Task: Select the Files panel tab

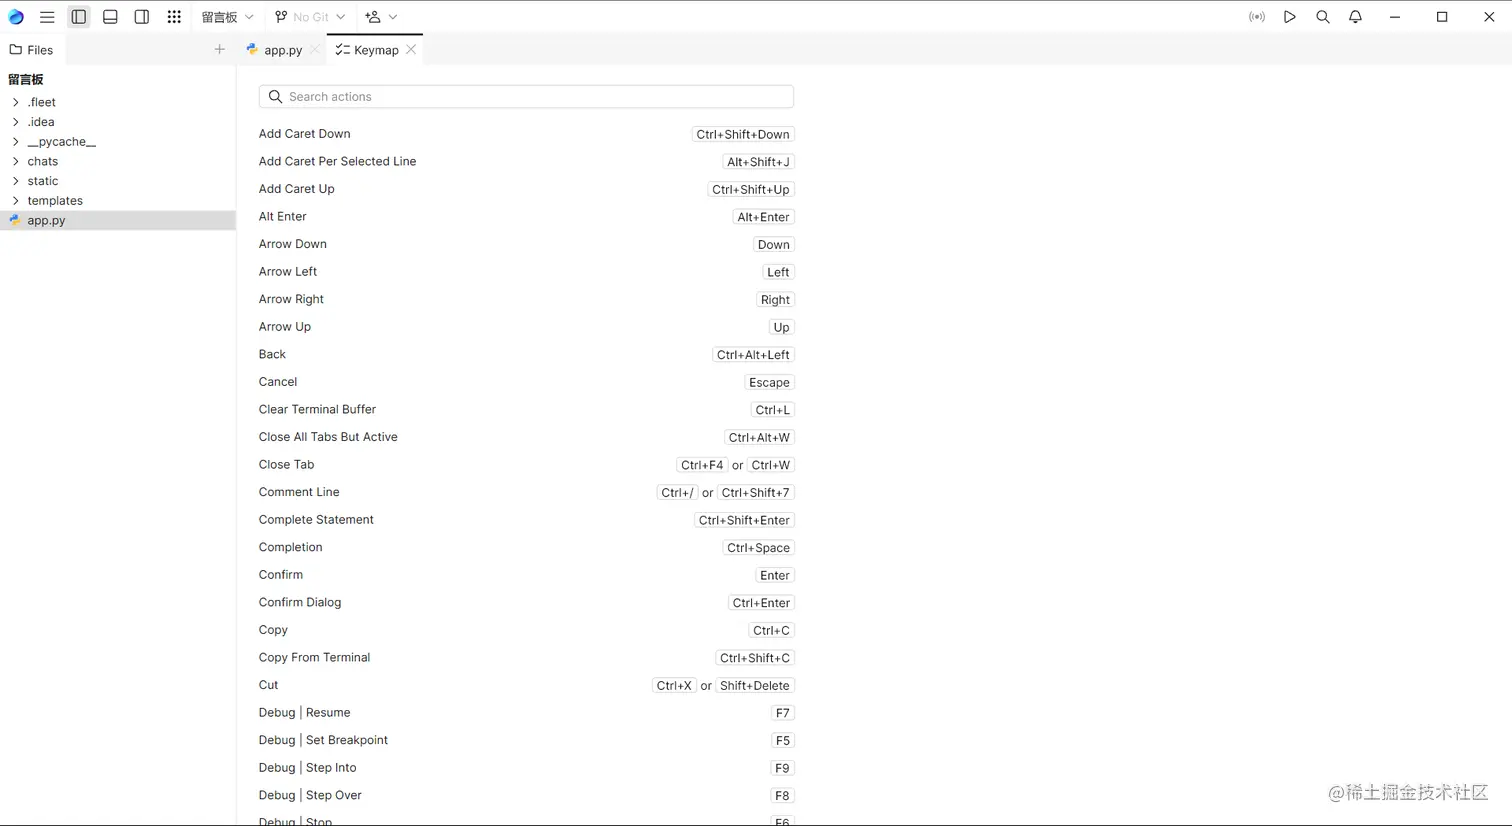Action: point(32,50)
